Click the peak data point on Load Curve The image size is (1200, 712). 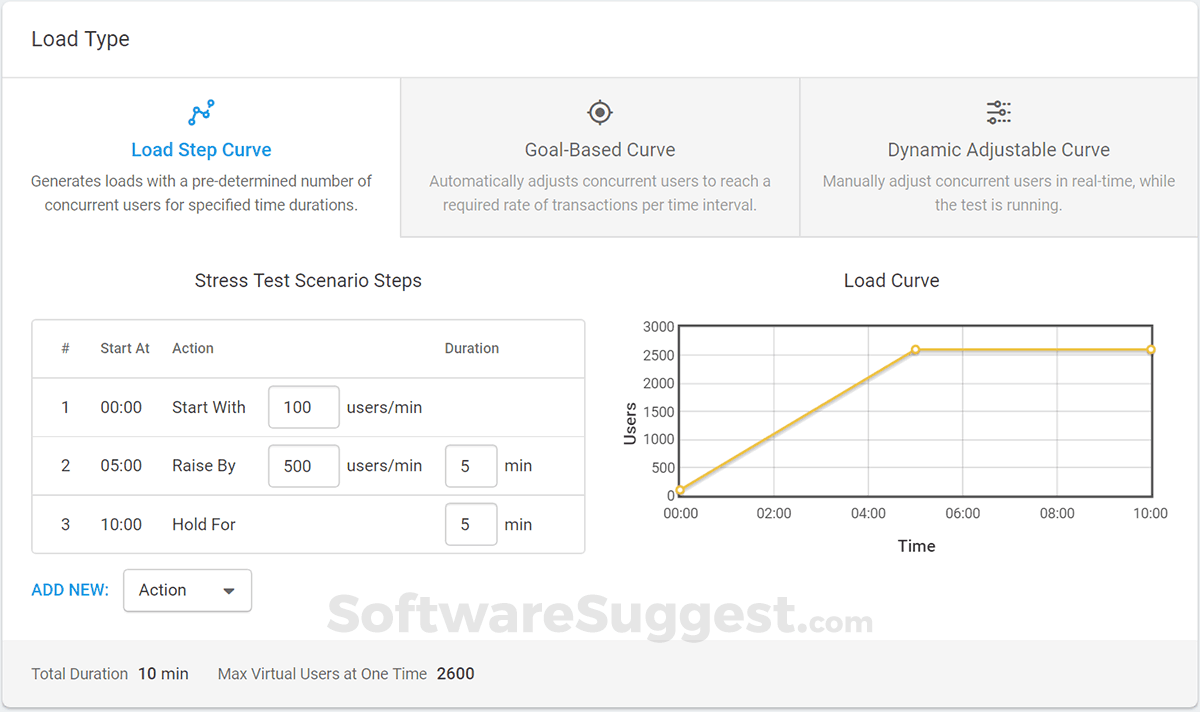pos(916,350)
